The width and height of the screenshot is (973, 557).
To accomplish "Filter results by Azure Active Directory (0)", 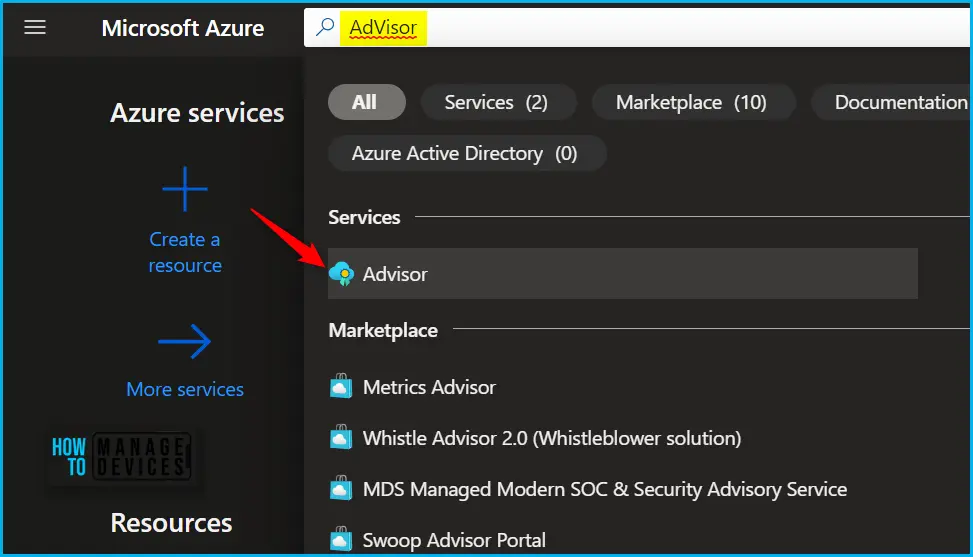I will tap(467, 153).
